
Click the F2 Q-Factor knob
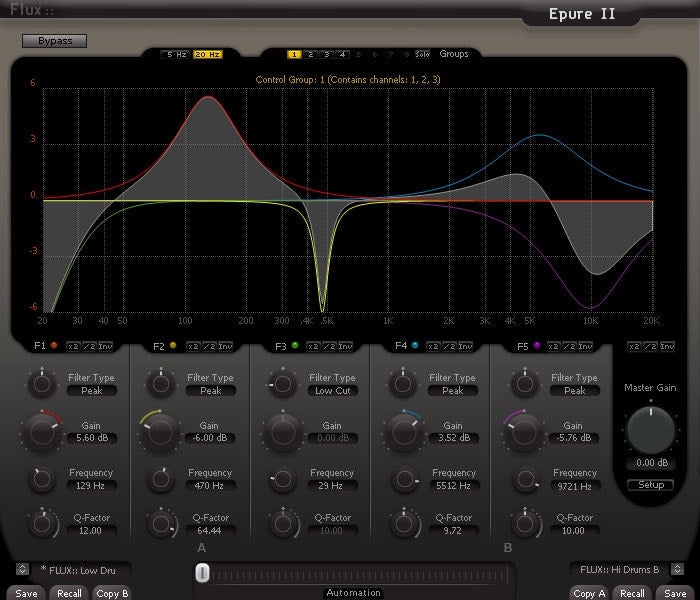pos(161,524)
